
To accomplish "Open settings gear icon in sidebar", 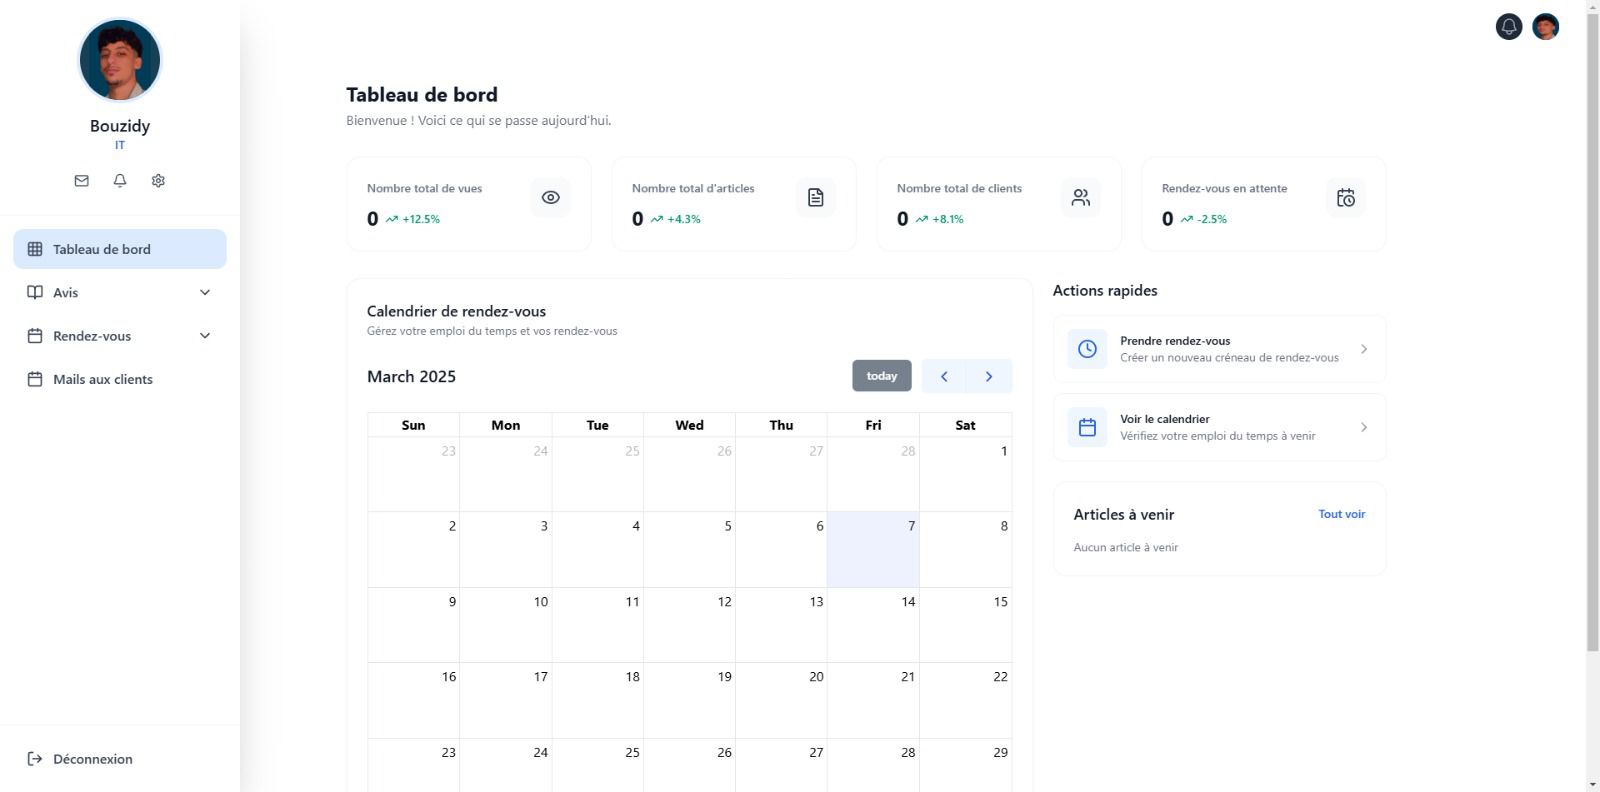I will tap(158, 181).
